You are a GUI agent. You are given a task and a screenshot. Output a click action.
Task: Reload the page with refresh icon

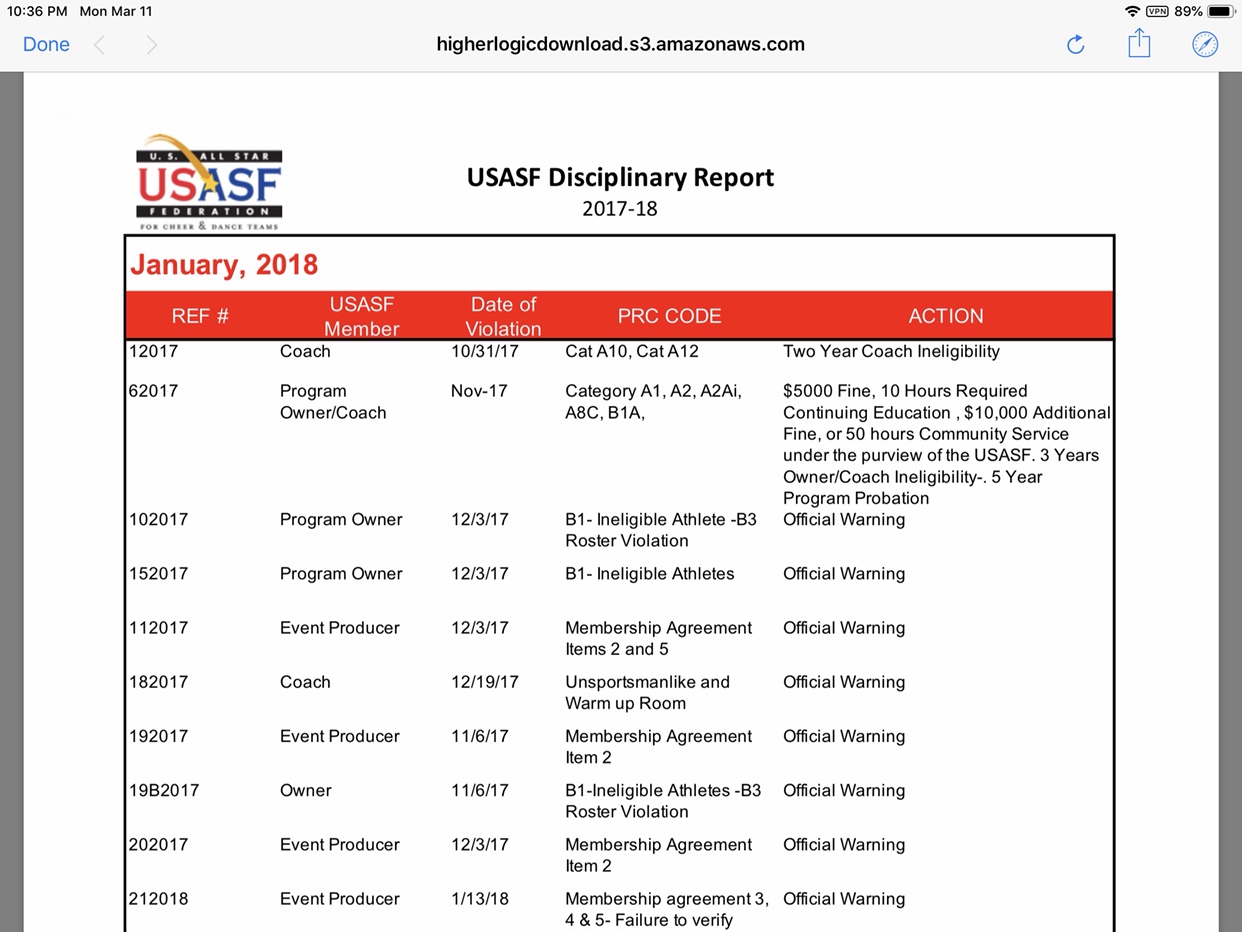click(1075, 44)
